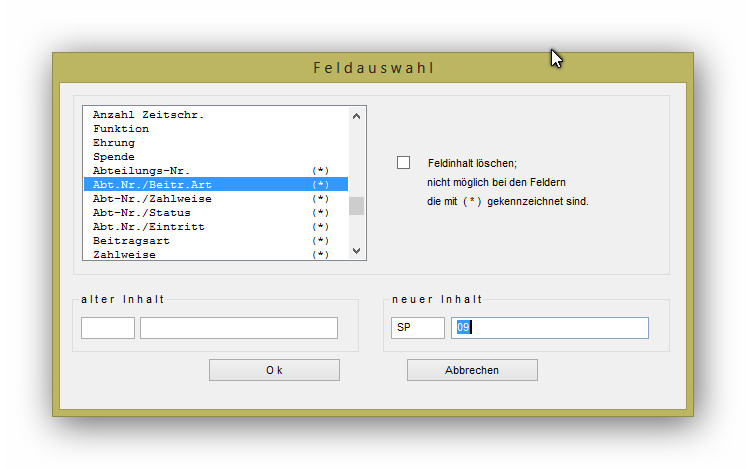Screen dimensions: 746x469
Task: Choose the 'Abt-Nr./Status' entry
Action: click(x=141, y=213)
